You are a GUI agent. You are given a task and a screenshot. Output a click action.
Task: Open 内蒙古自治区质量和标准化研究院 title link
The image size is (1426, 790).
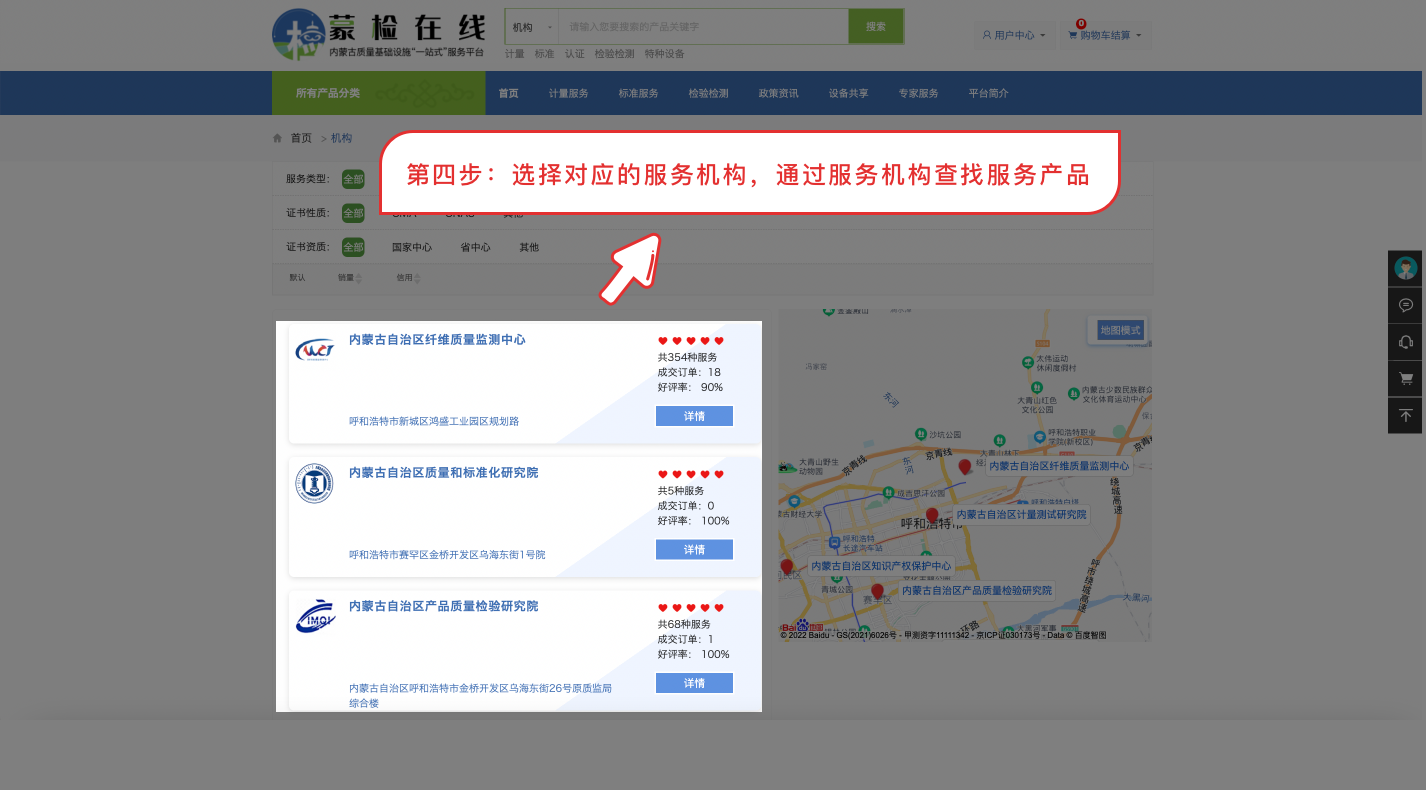point(443,473)
